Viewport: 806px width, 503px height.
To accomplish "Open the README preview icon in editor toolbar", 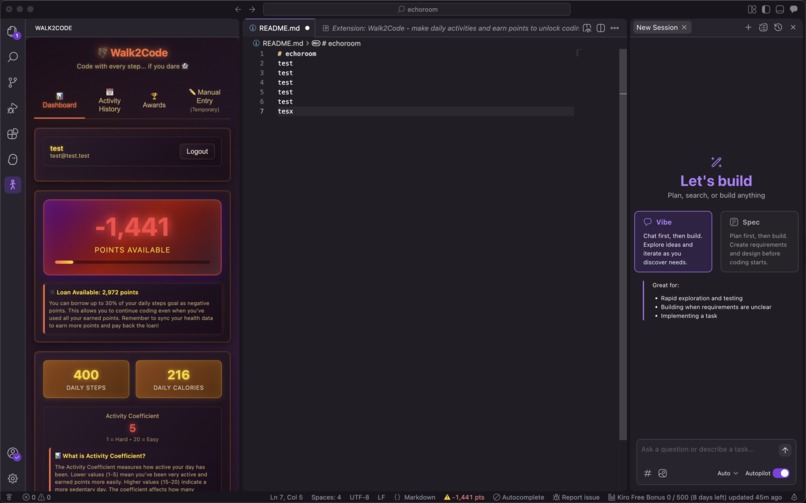I will tap(587, 28).
